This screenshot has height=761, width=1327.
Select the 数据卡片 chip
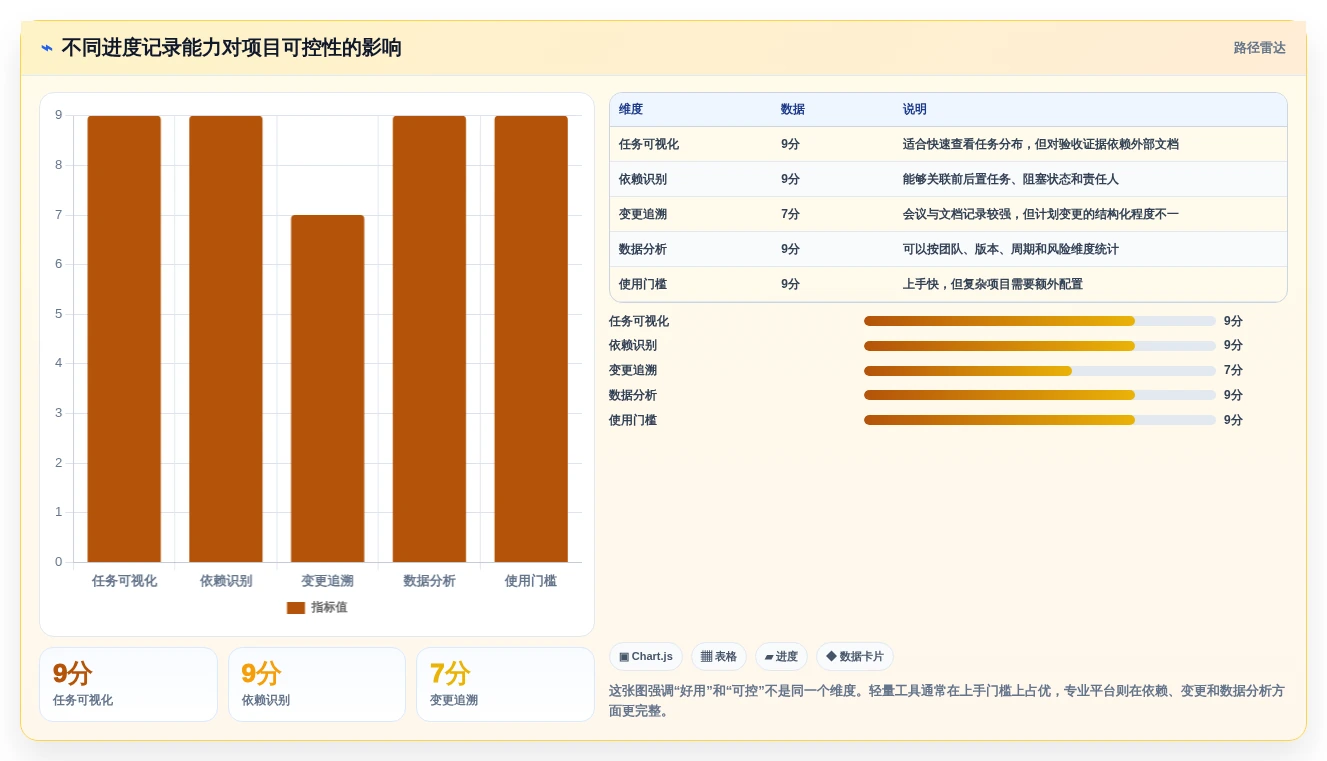click(855, 657)
